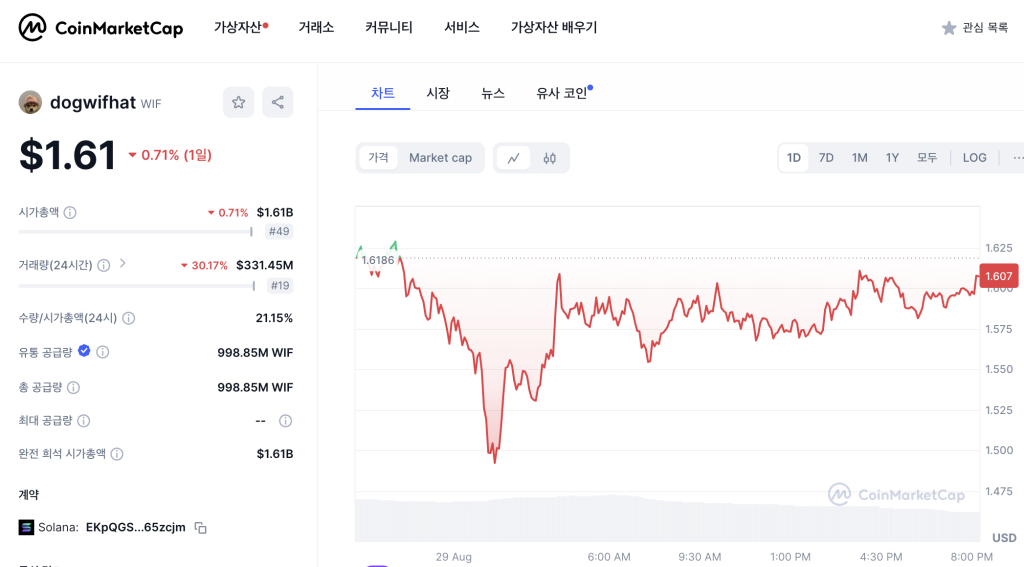Open the 차트 tab

click(x=383, y=93)
